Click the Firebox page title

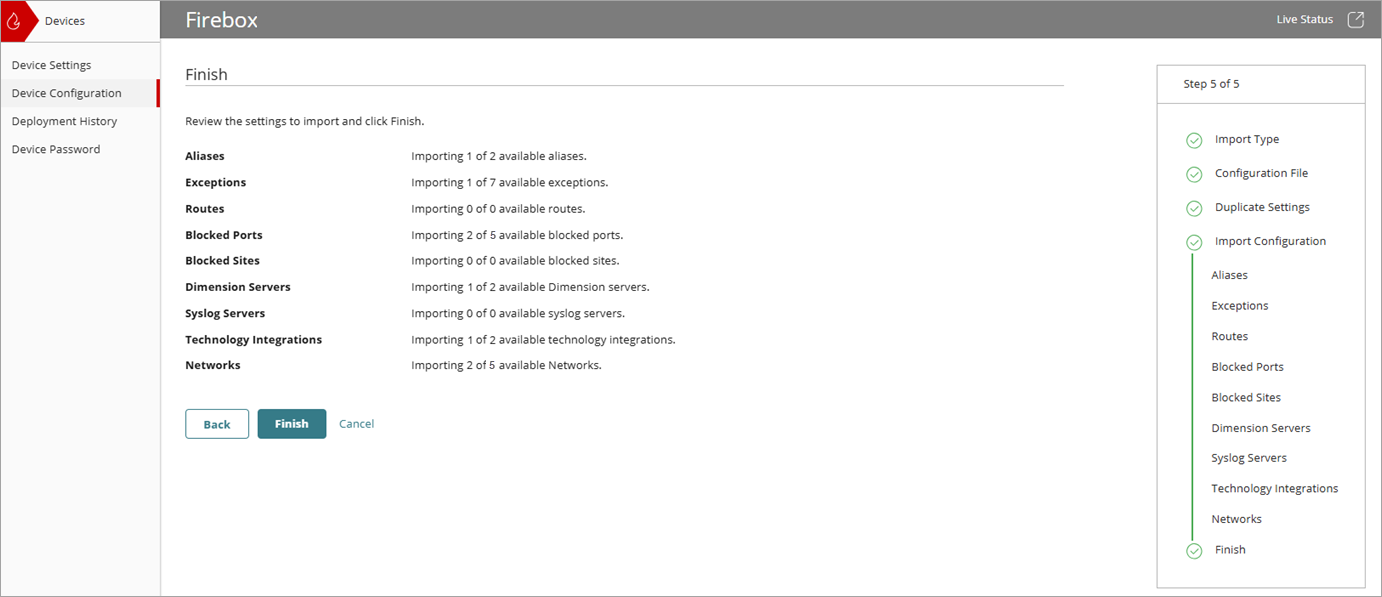point(221,20)
